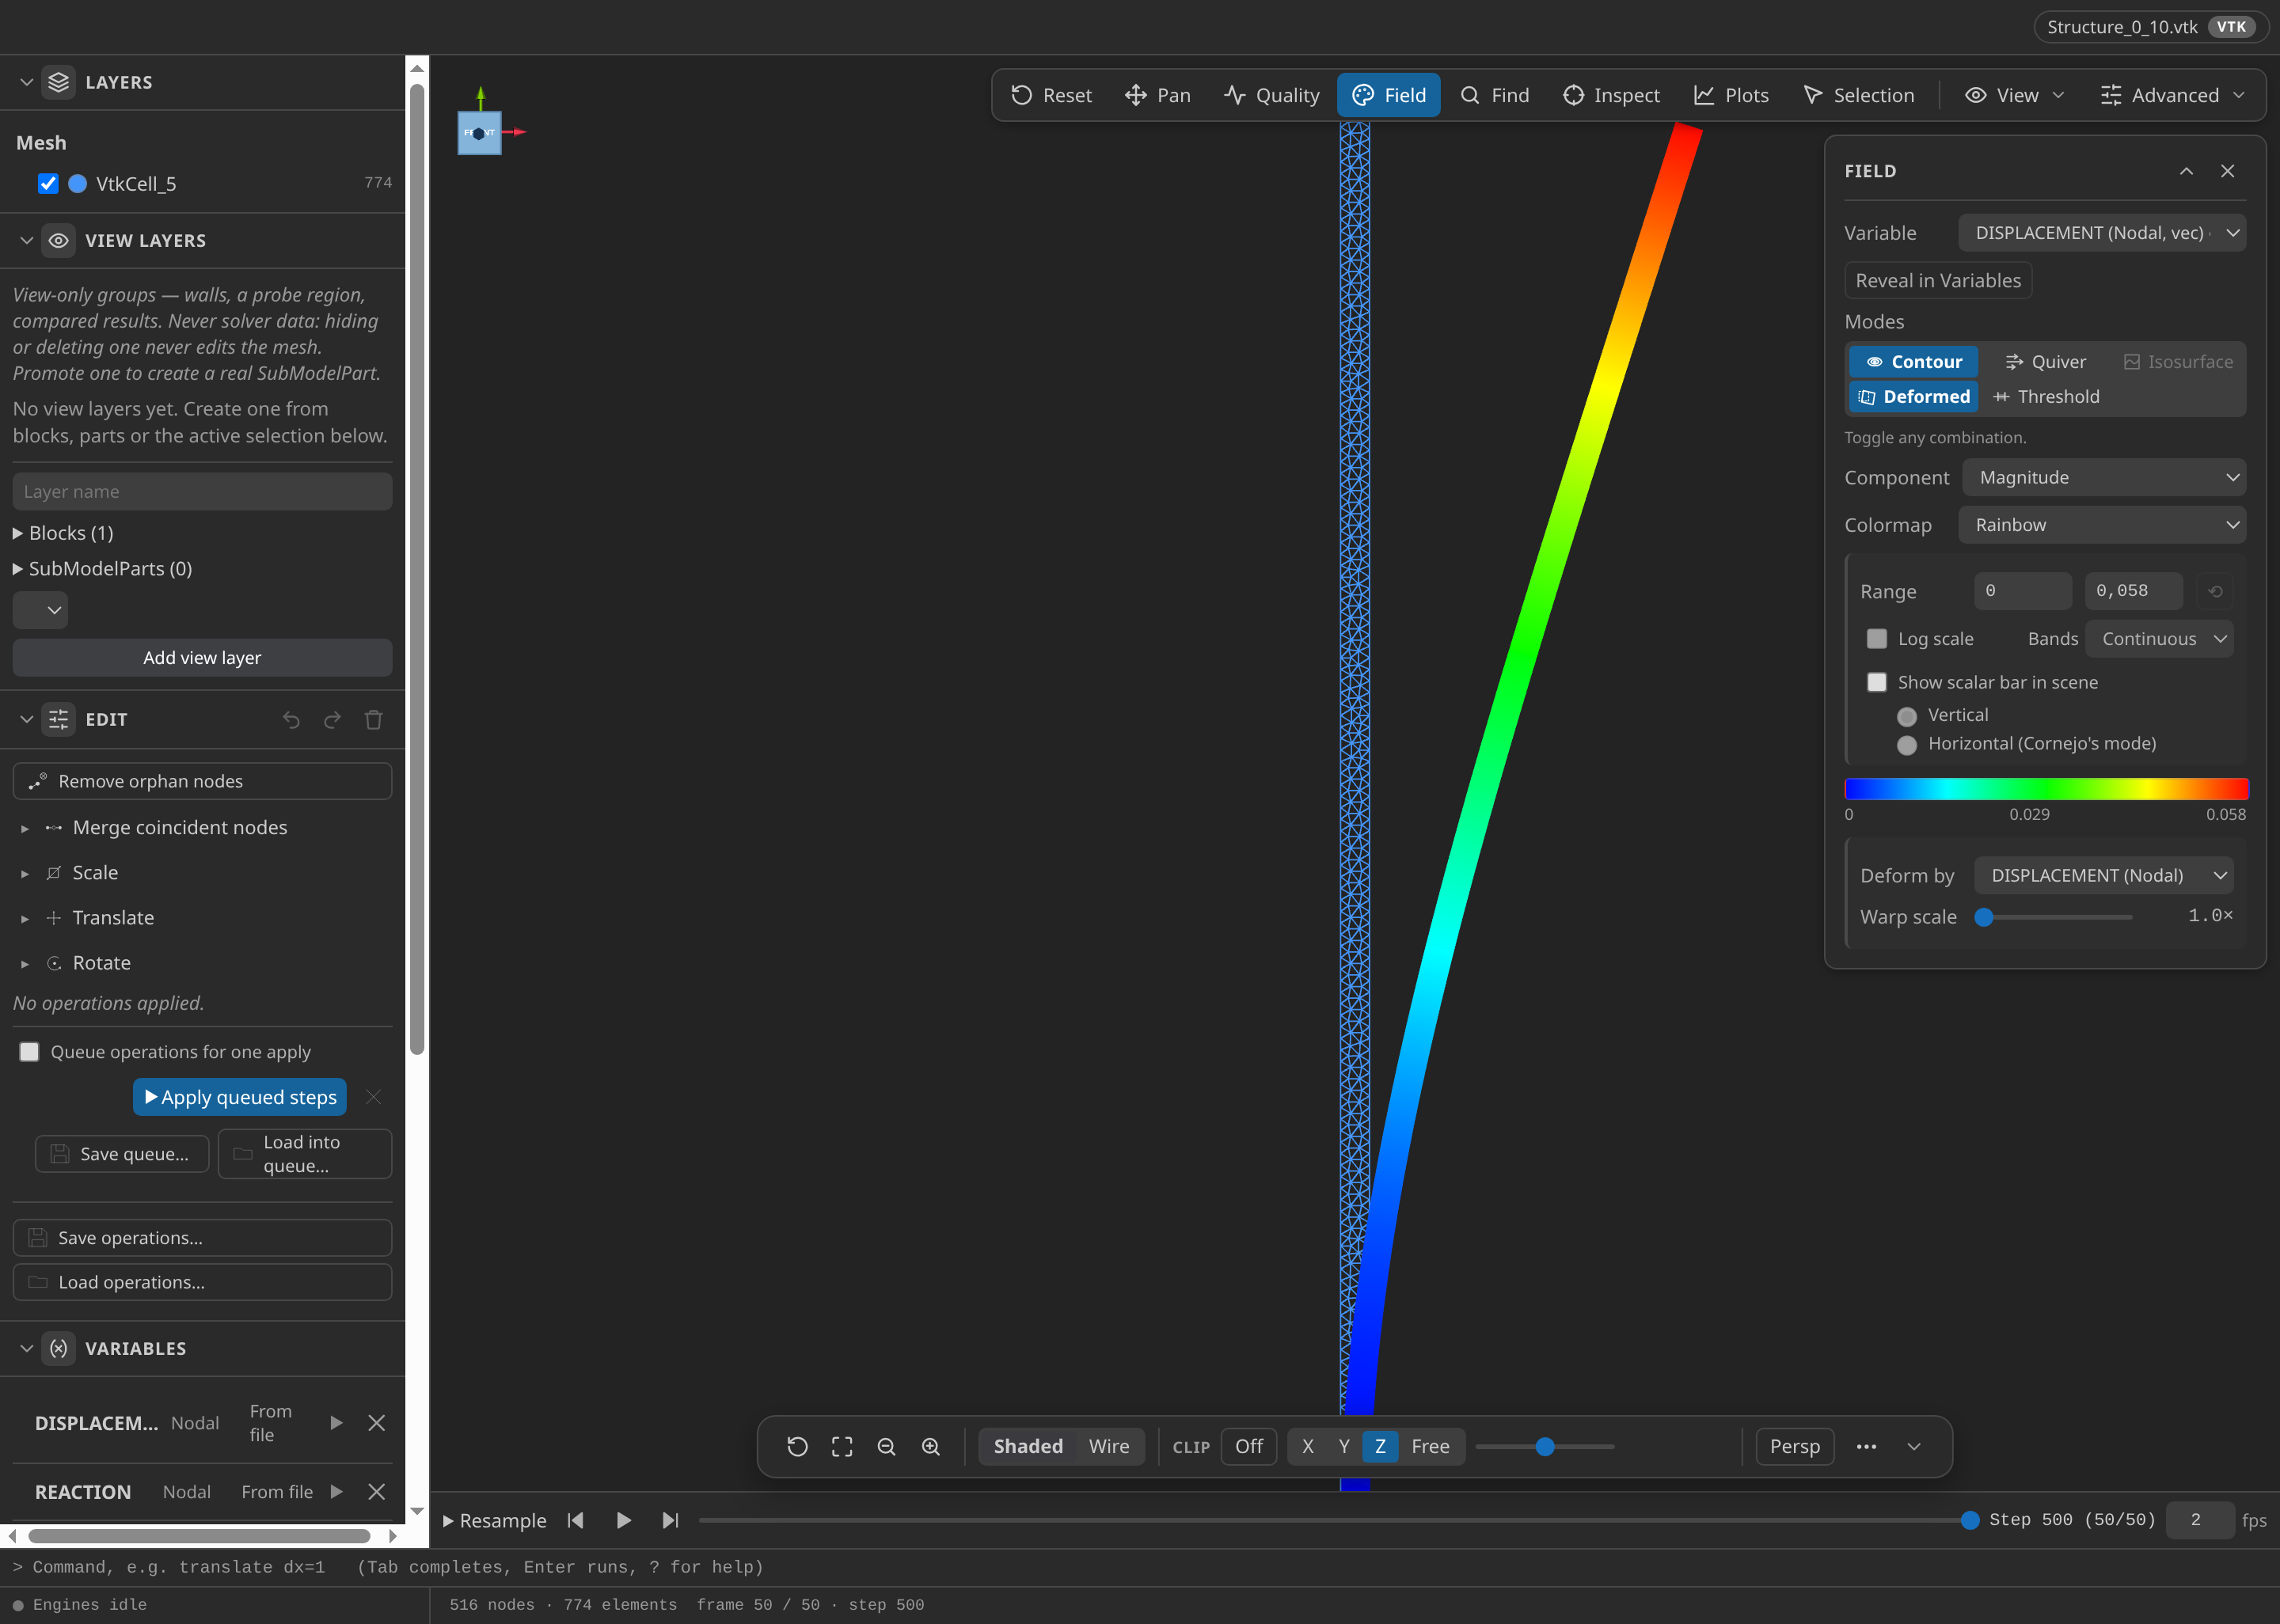Check Show scalar bar in scene
Image resolution: width=2280 pixels, height=1624 pixels.
pos(1877,682)
